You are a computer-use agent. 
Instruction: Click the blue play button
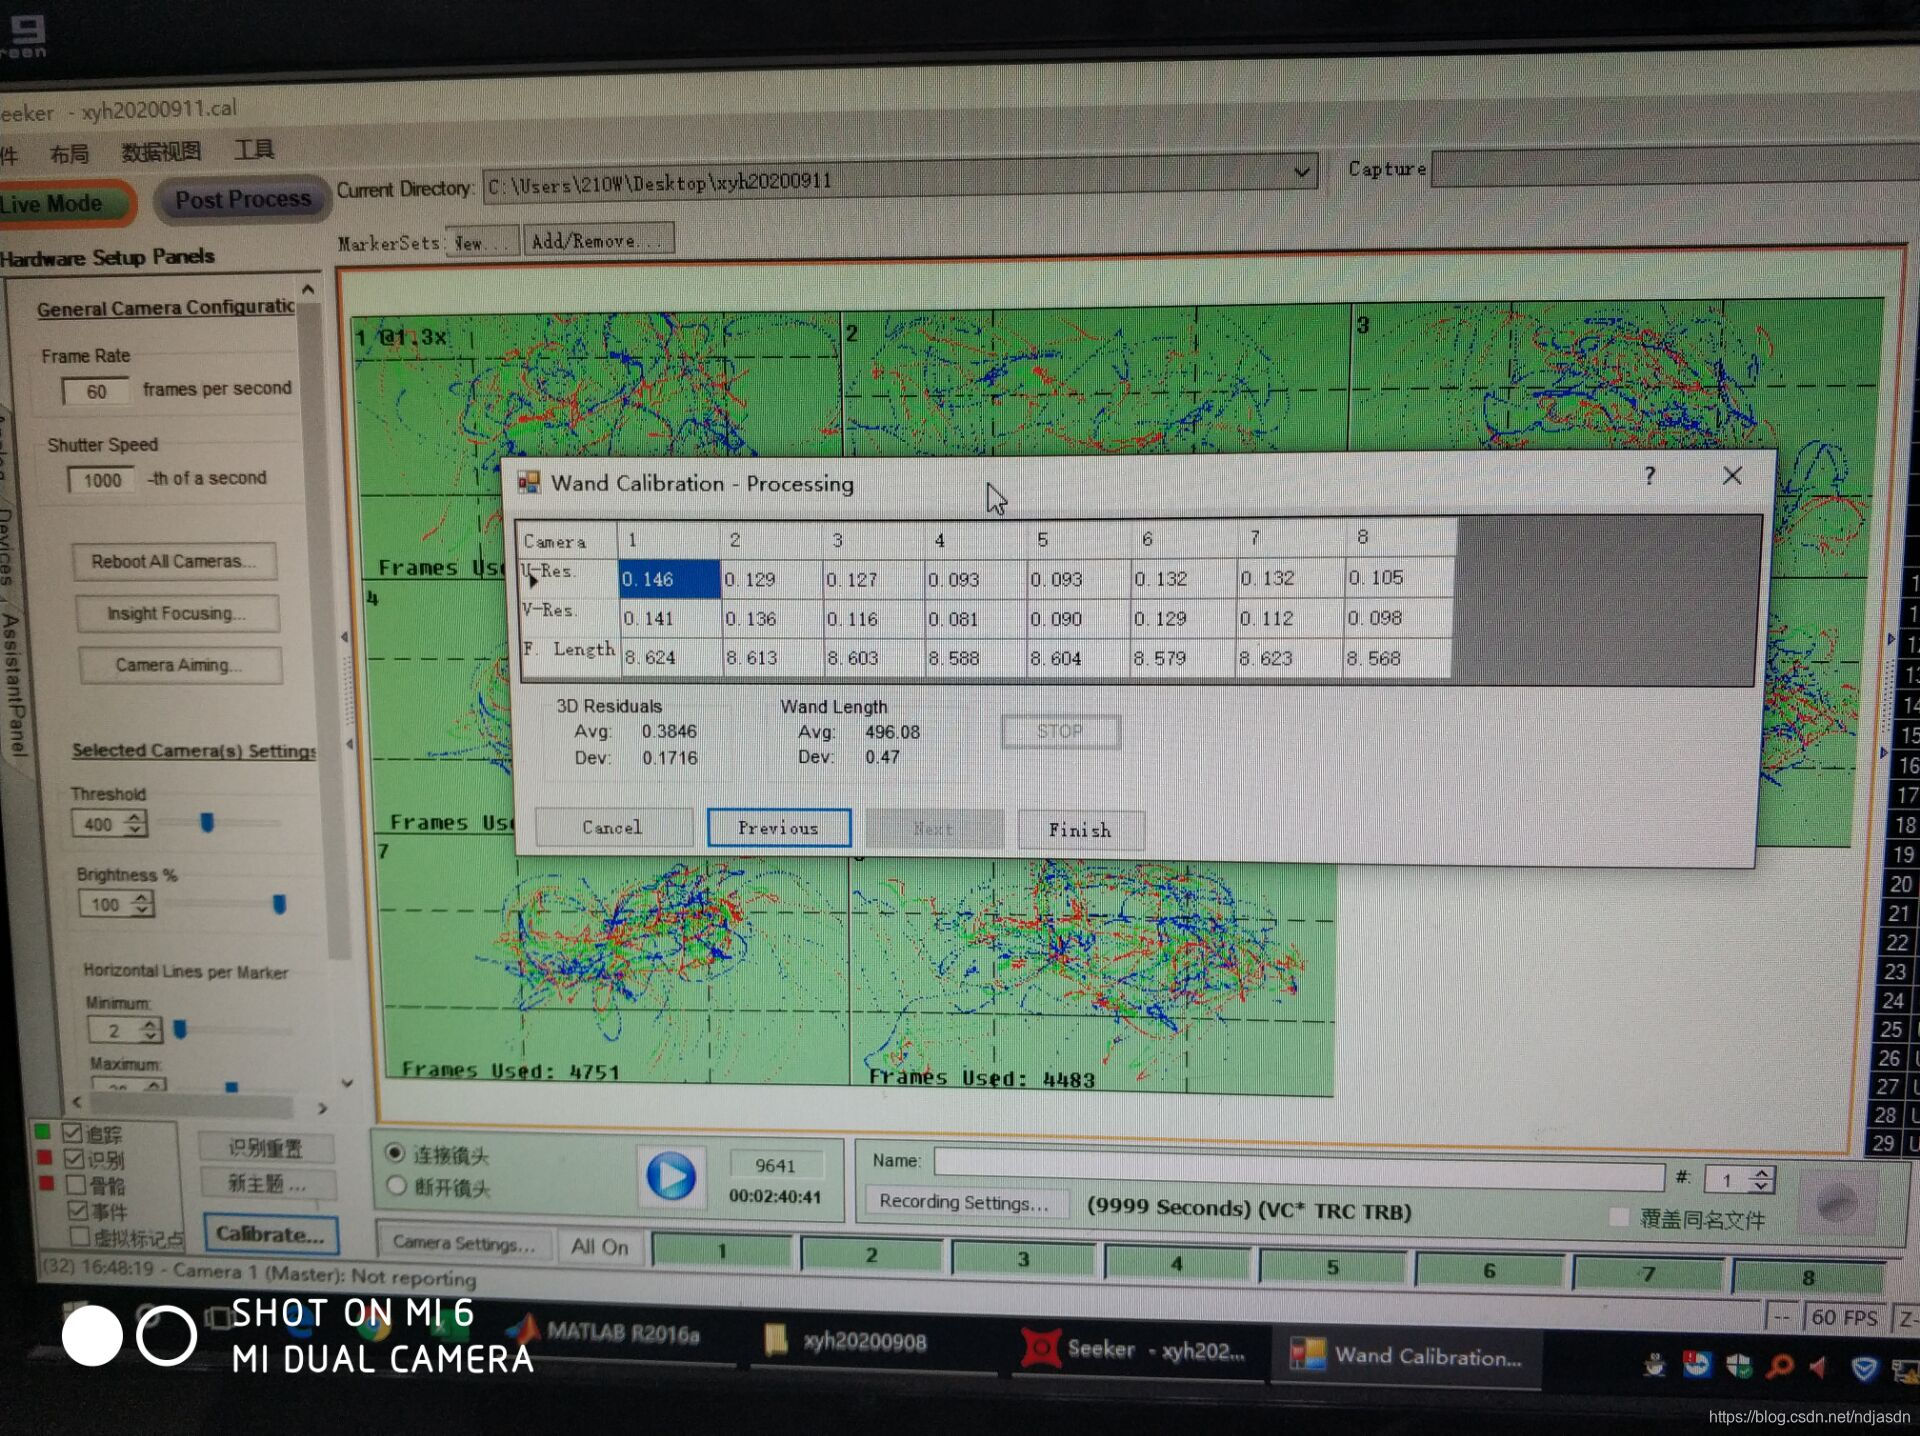click(670, 1176)
